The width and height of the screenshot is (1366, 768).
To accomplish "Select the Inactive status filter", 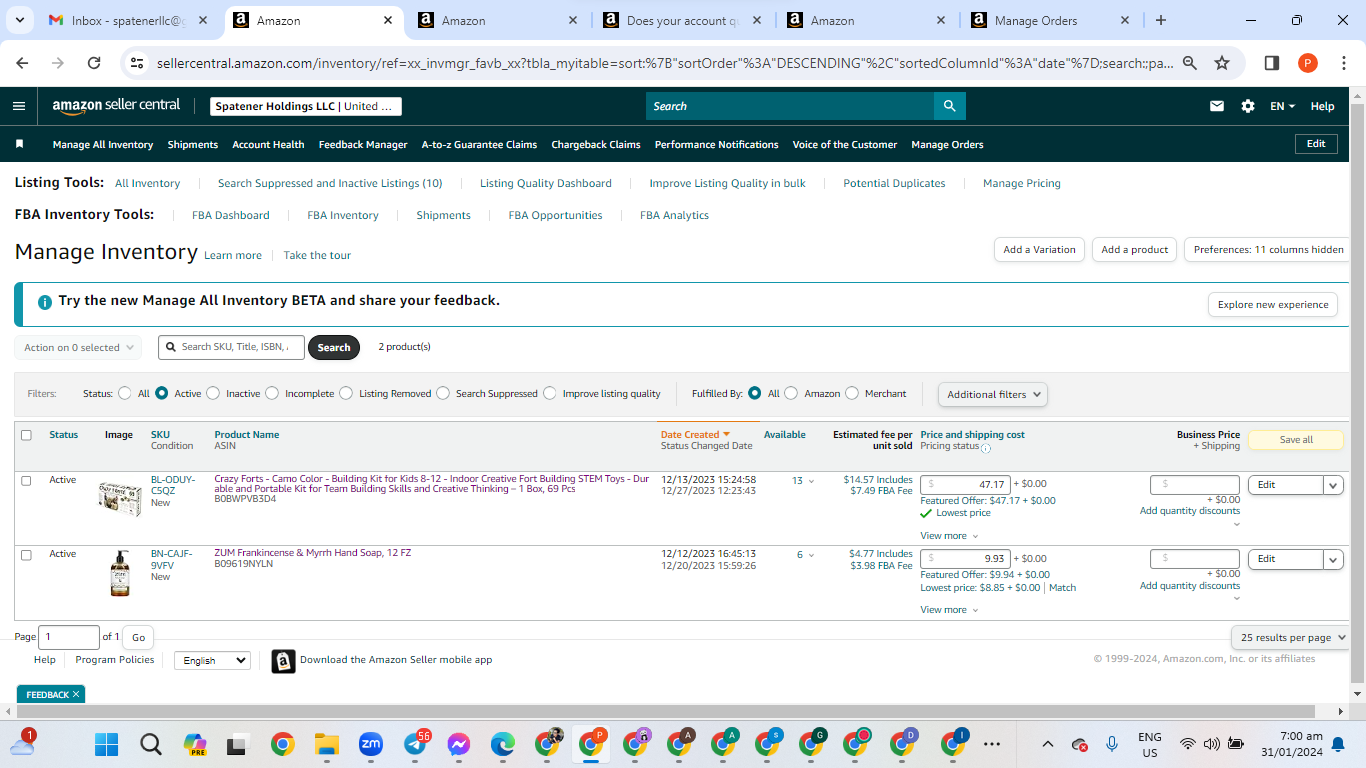I will tap(213, 393).
